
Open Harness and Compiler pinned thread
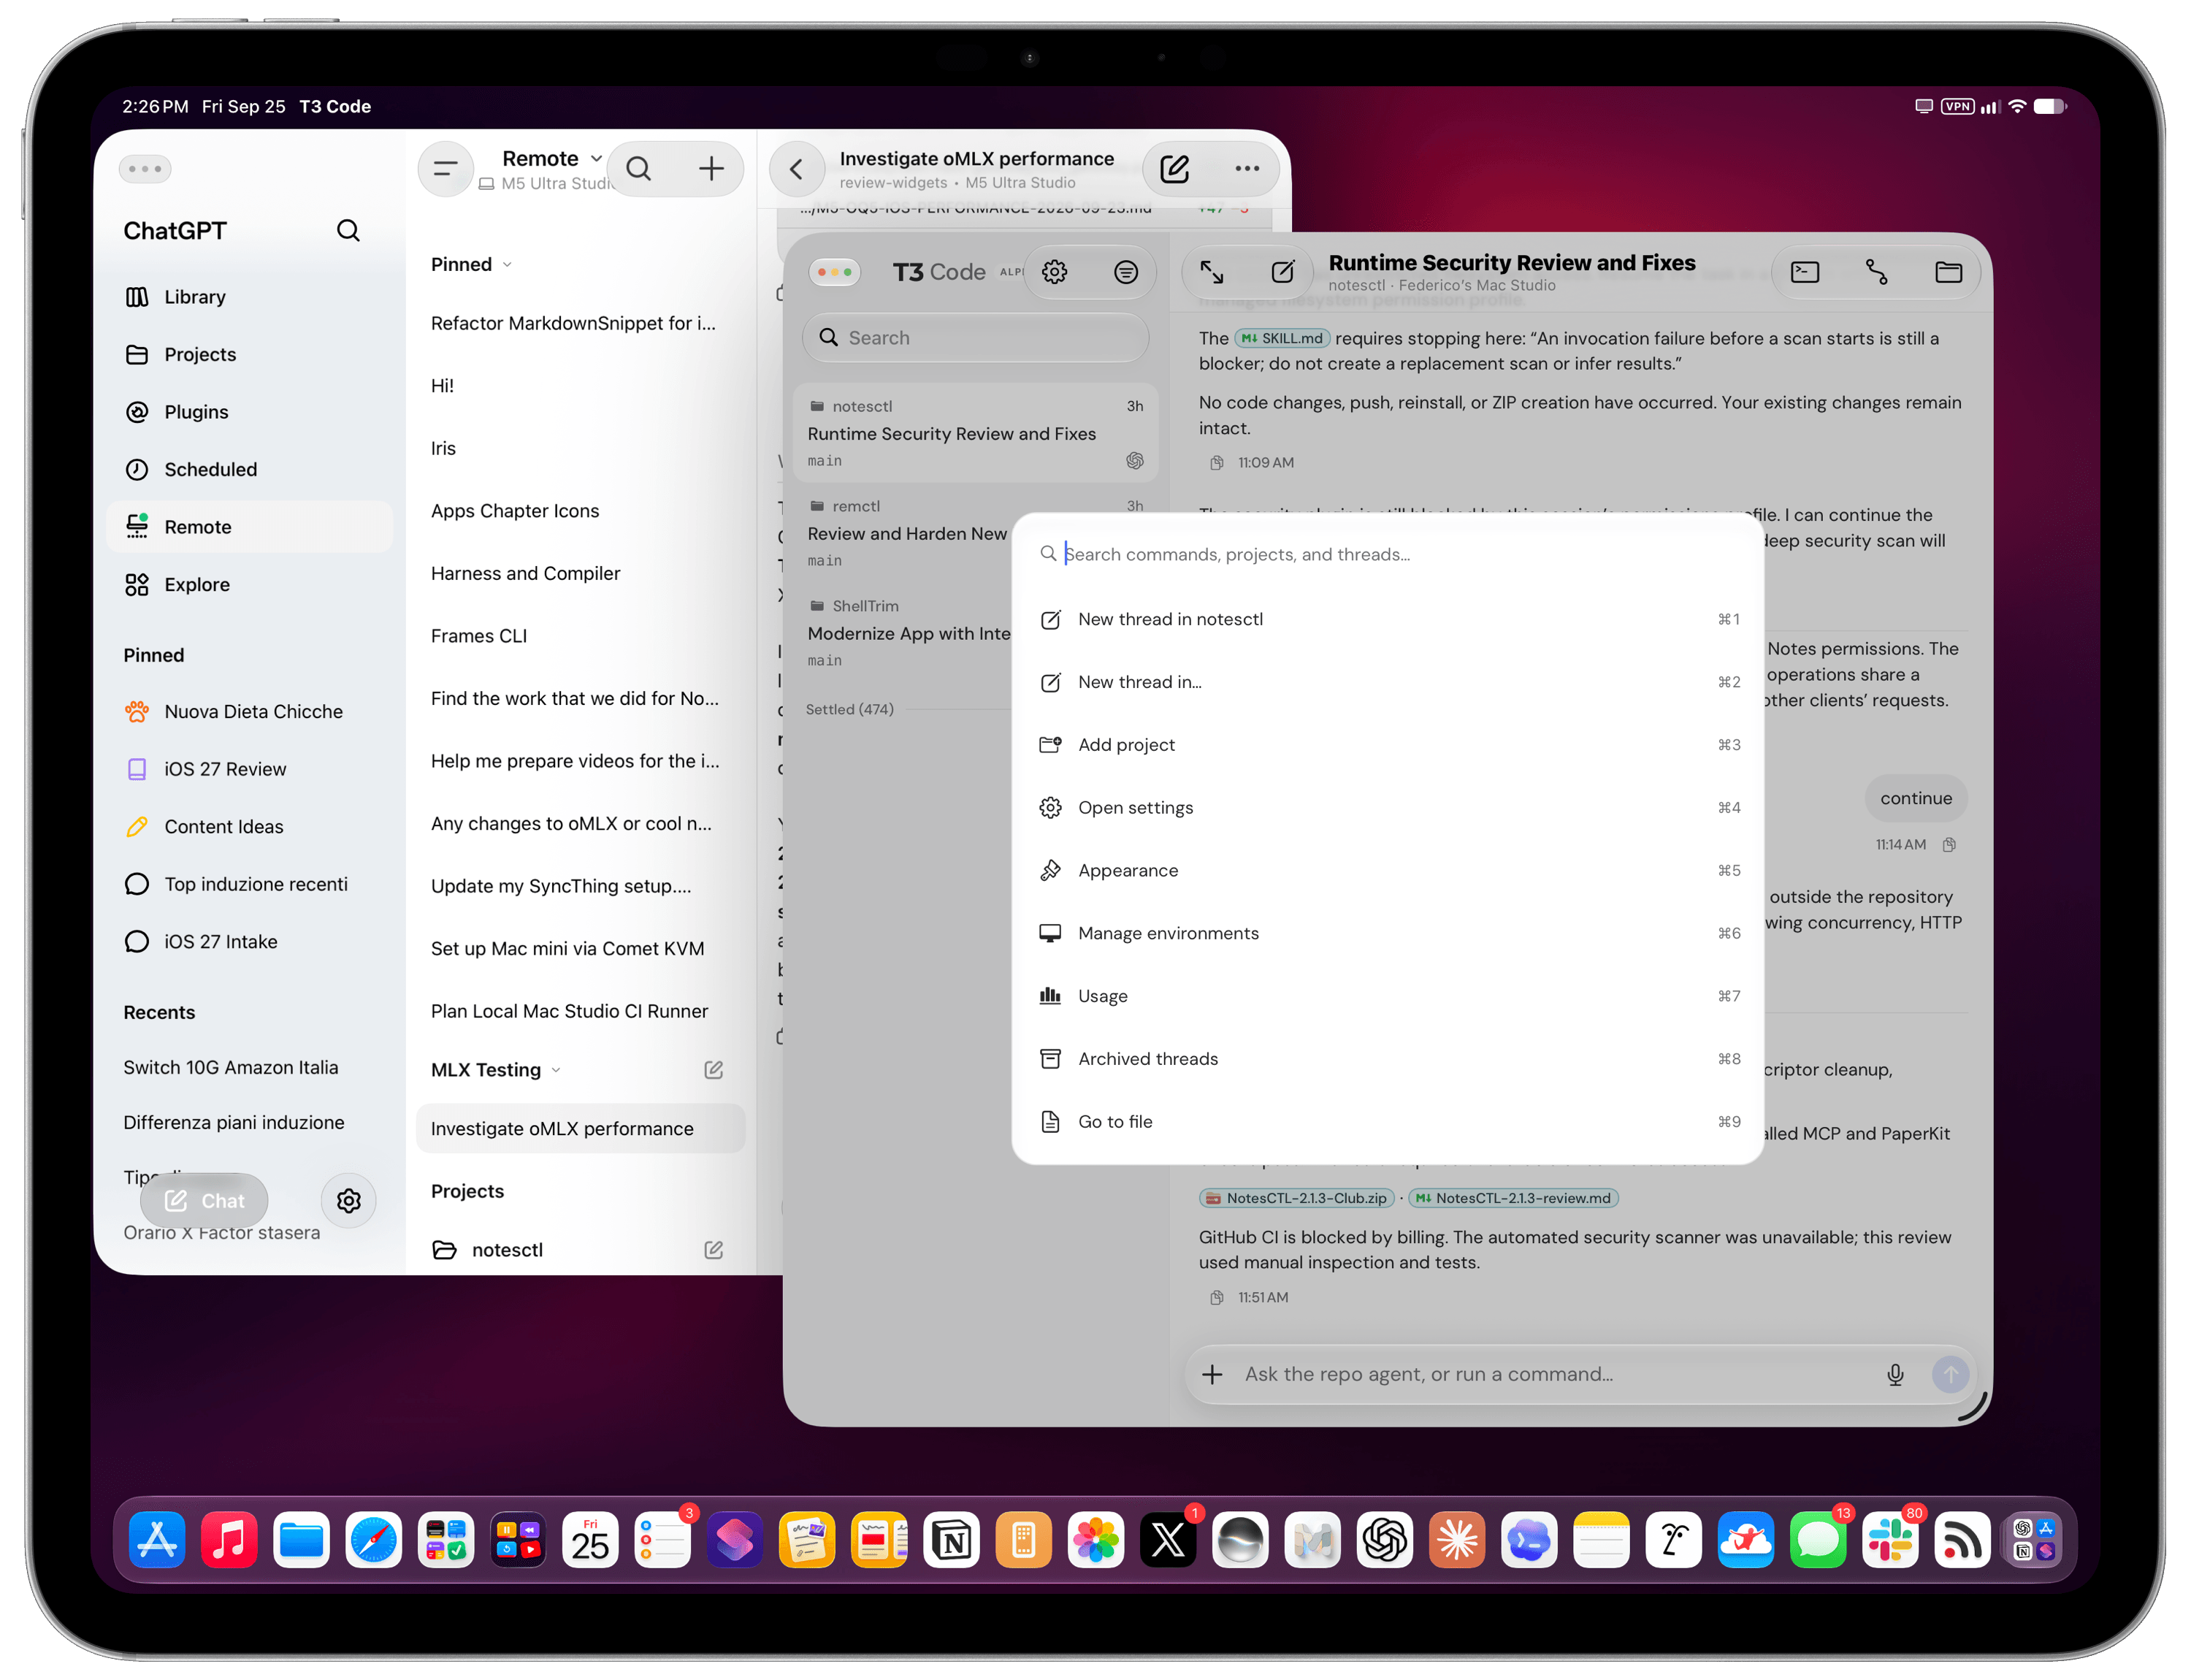(x=525, y=574)
